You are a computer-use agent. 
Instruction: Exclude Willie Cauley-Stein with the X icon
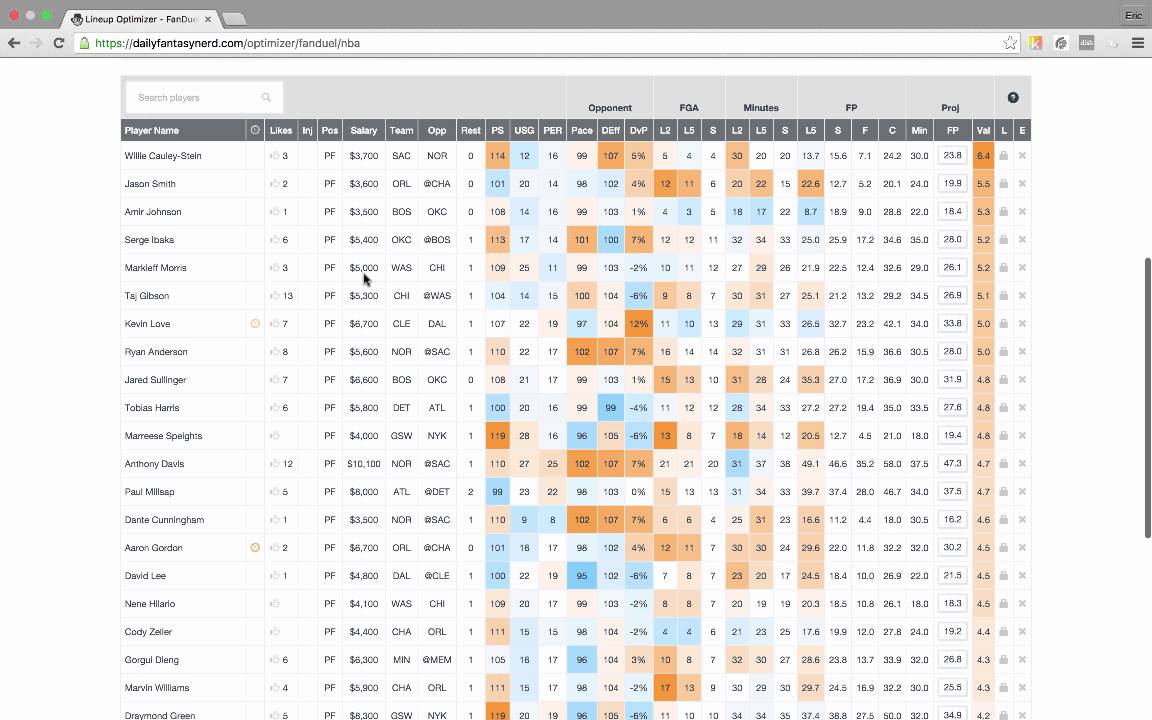pos(1022,156)
